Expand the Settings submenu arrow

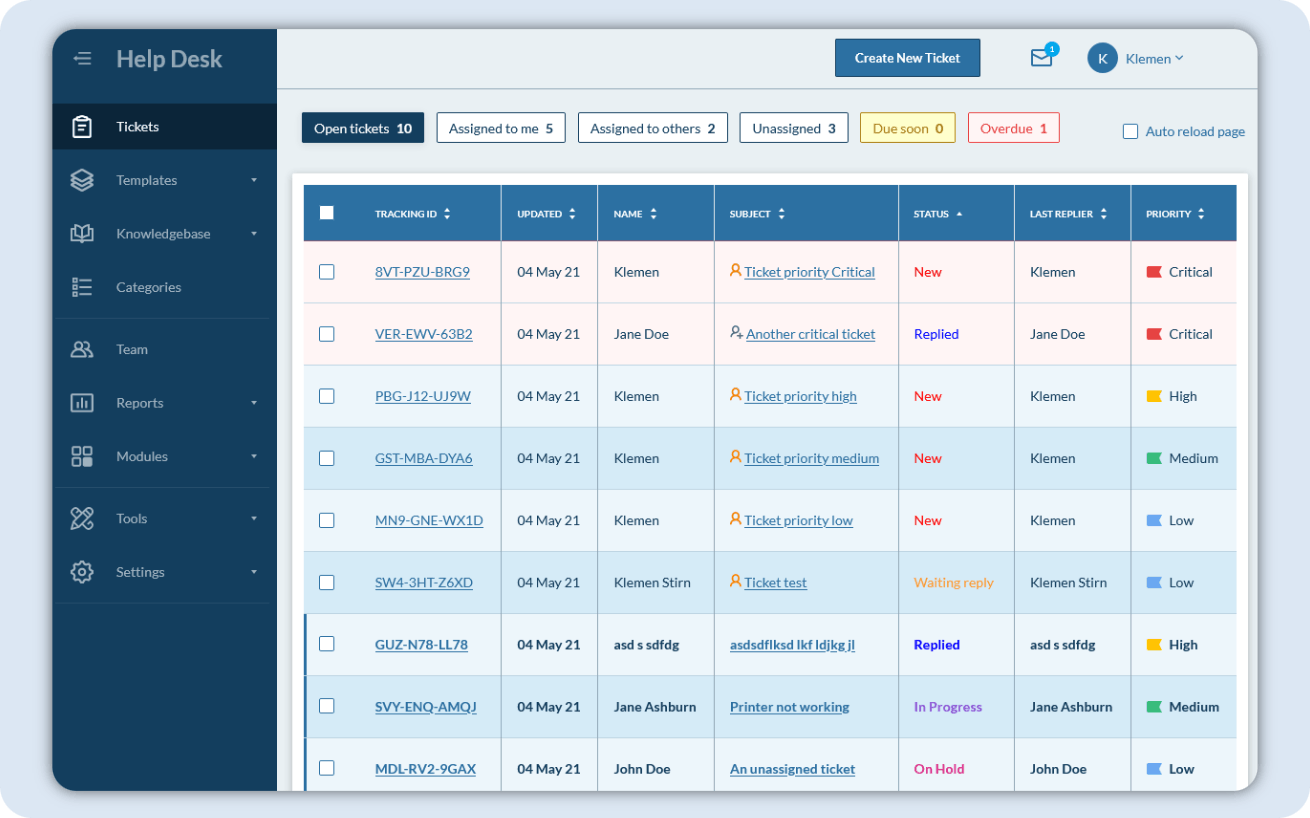pos(253,572)
